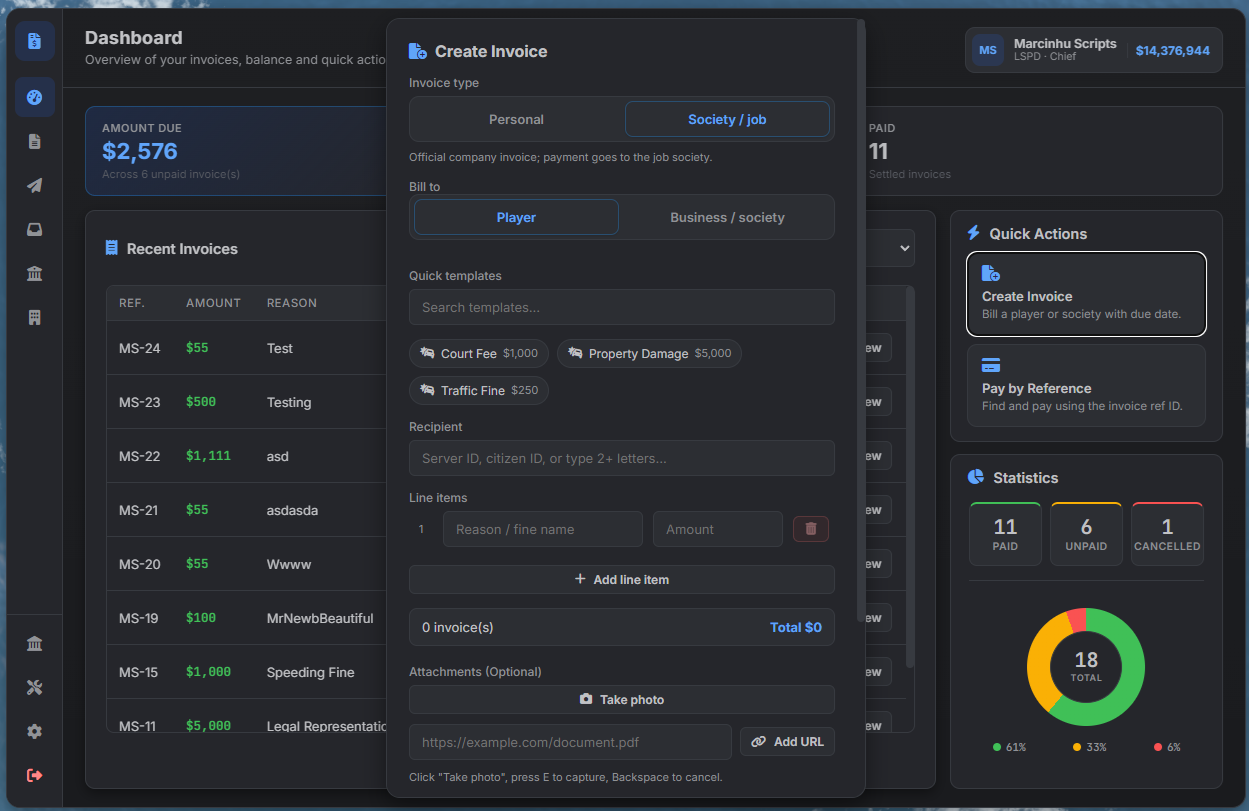This screenshot has height=811, width=1249.
Task: Click reason 'Wwww' in MS-20 row
Action: tap(289, 564)
